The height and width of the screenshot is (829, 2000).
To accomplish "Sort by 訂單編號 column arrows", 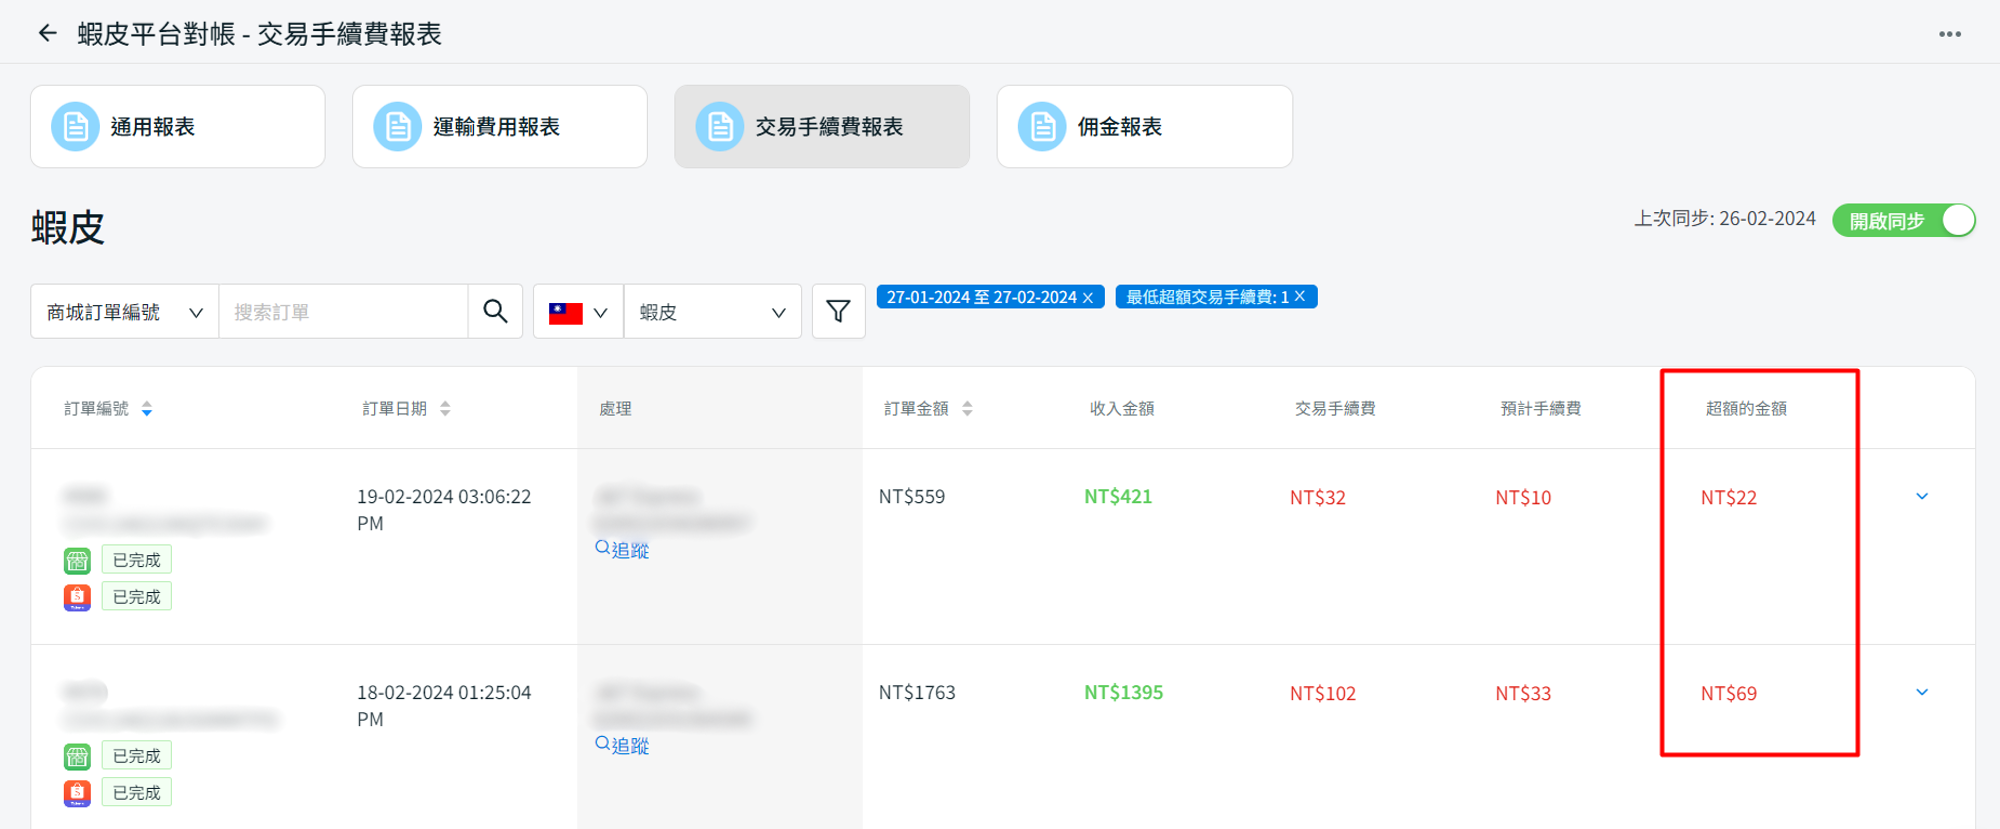I will pos(147,409).
